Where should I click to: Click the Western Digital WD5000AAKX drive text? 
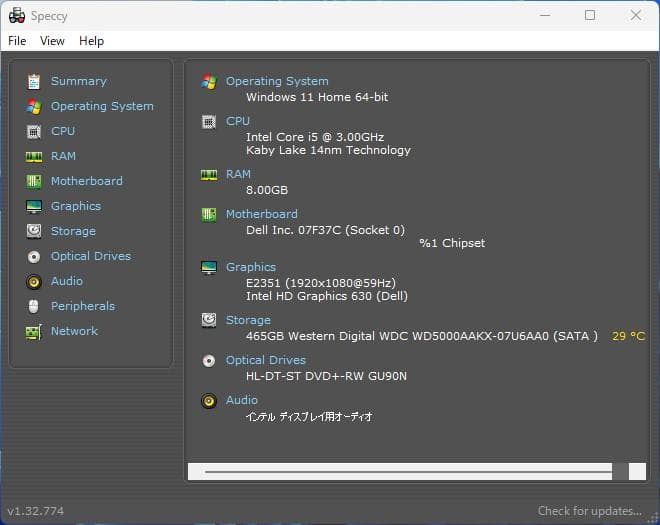point(422,336)
